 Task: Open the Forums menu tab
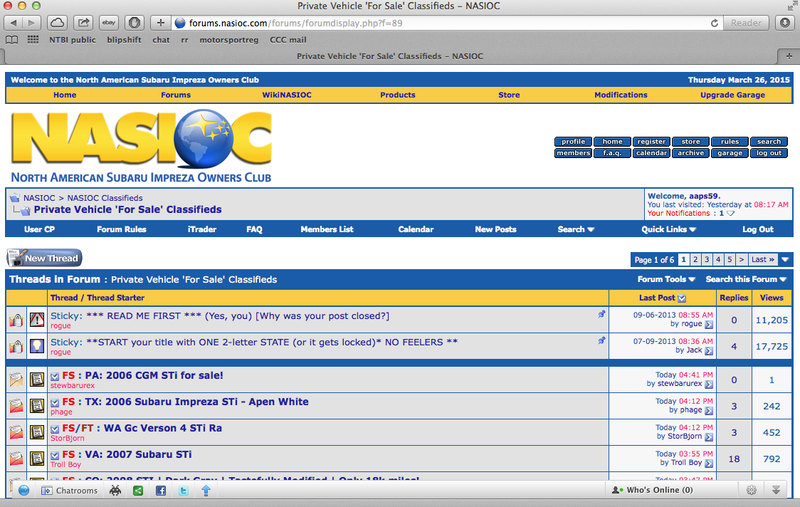click(176, 95)
